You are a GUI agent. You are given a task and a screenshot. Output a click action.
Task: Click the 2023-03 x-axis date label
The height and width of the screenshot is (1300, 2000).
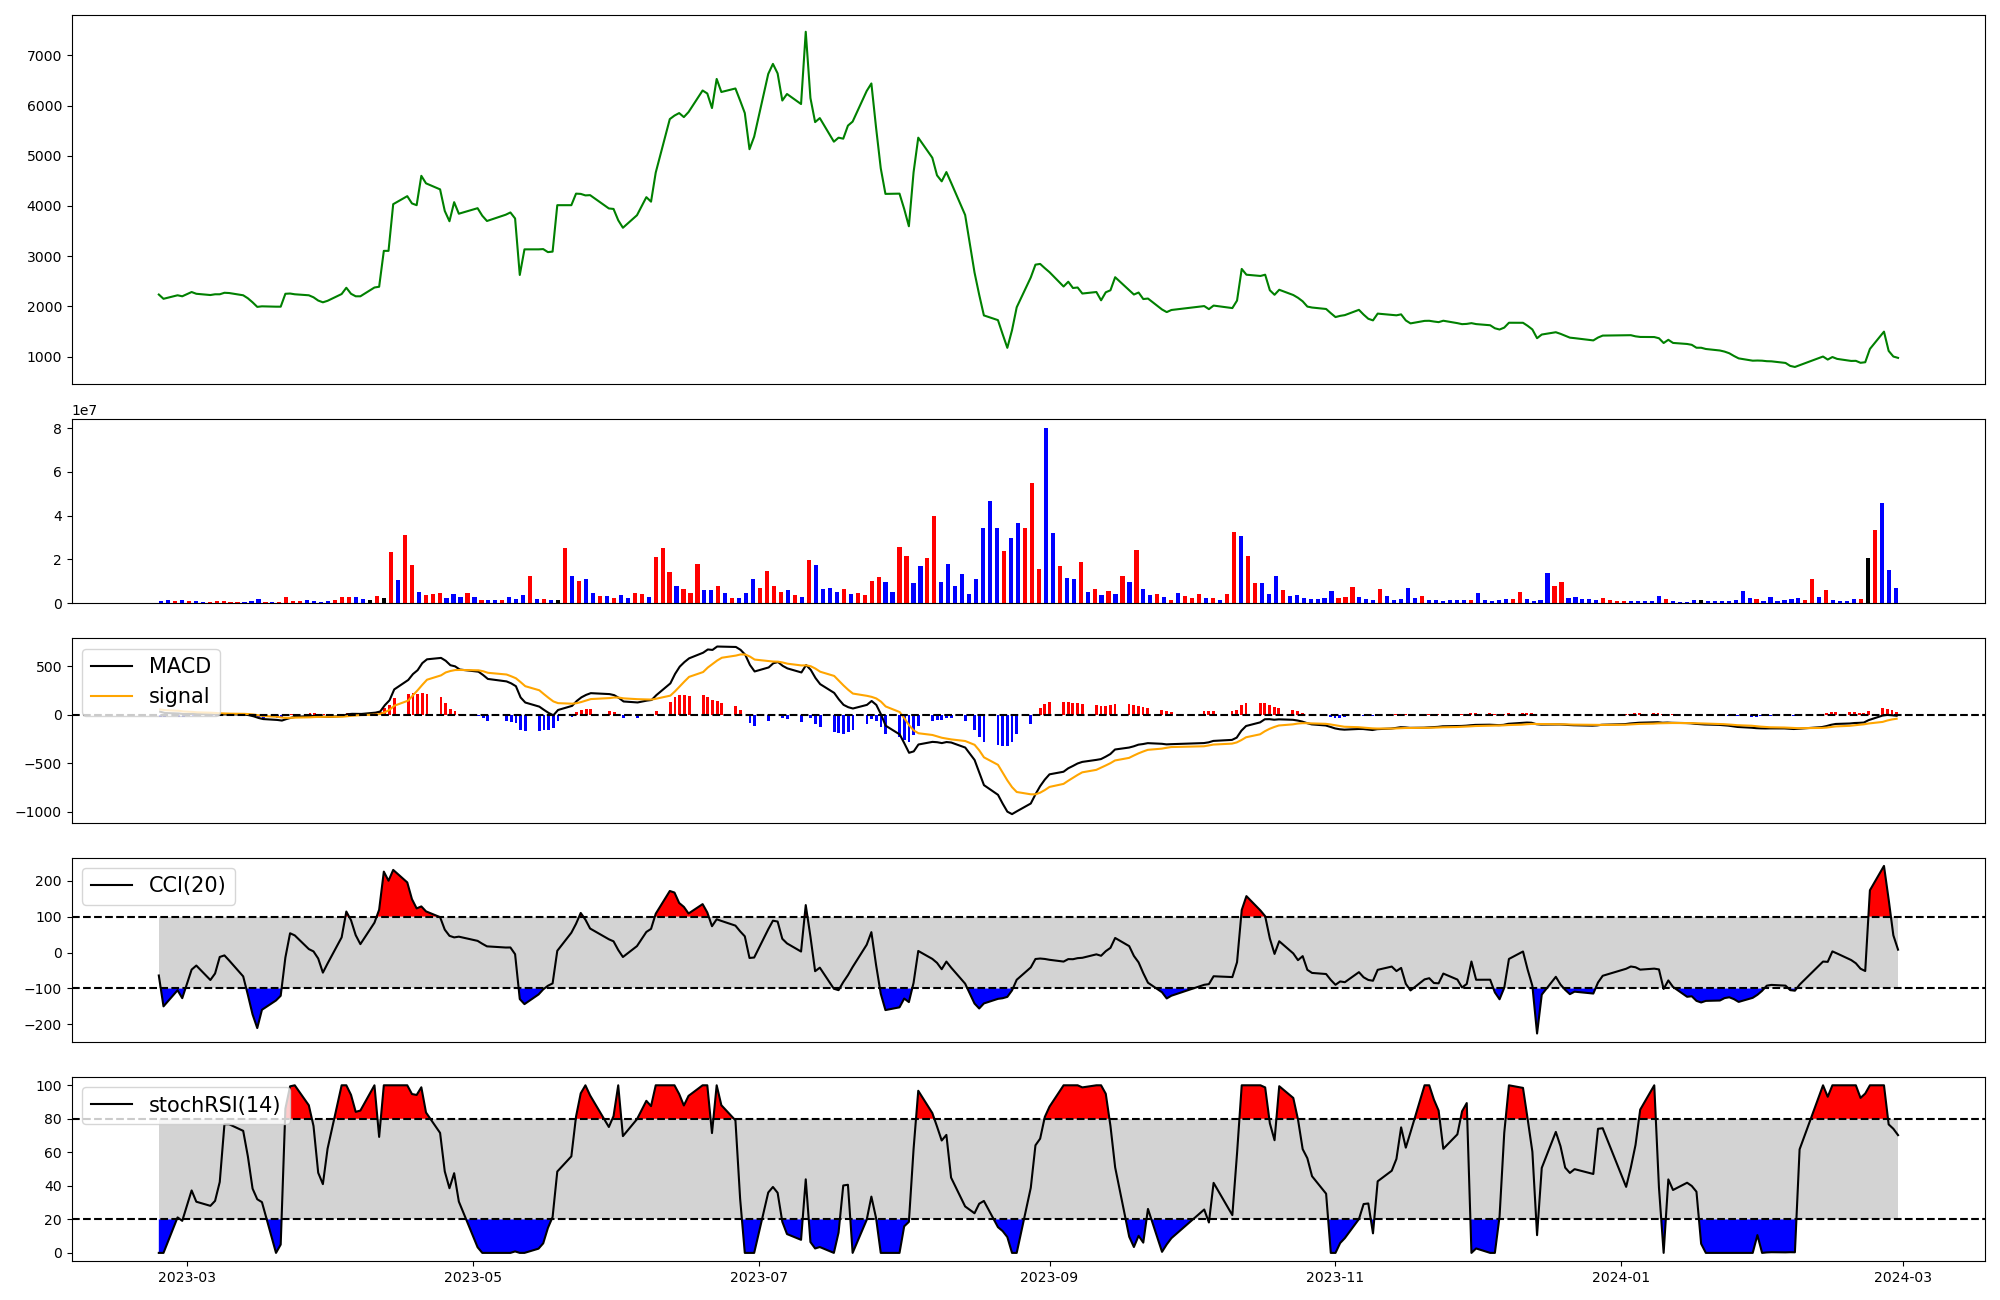coord(187,1277)
